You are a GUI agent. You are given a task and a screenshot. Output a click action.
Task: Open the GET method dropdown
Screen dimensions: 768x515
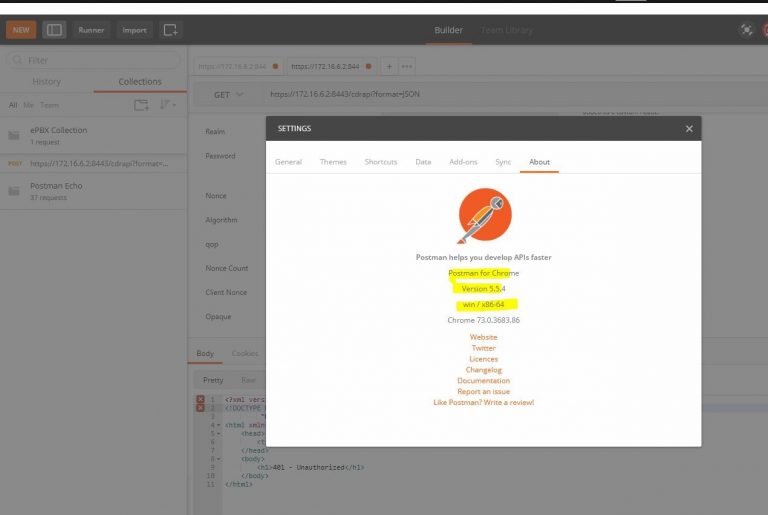pos(228,95)
